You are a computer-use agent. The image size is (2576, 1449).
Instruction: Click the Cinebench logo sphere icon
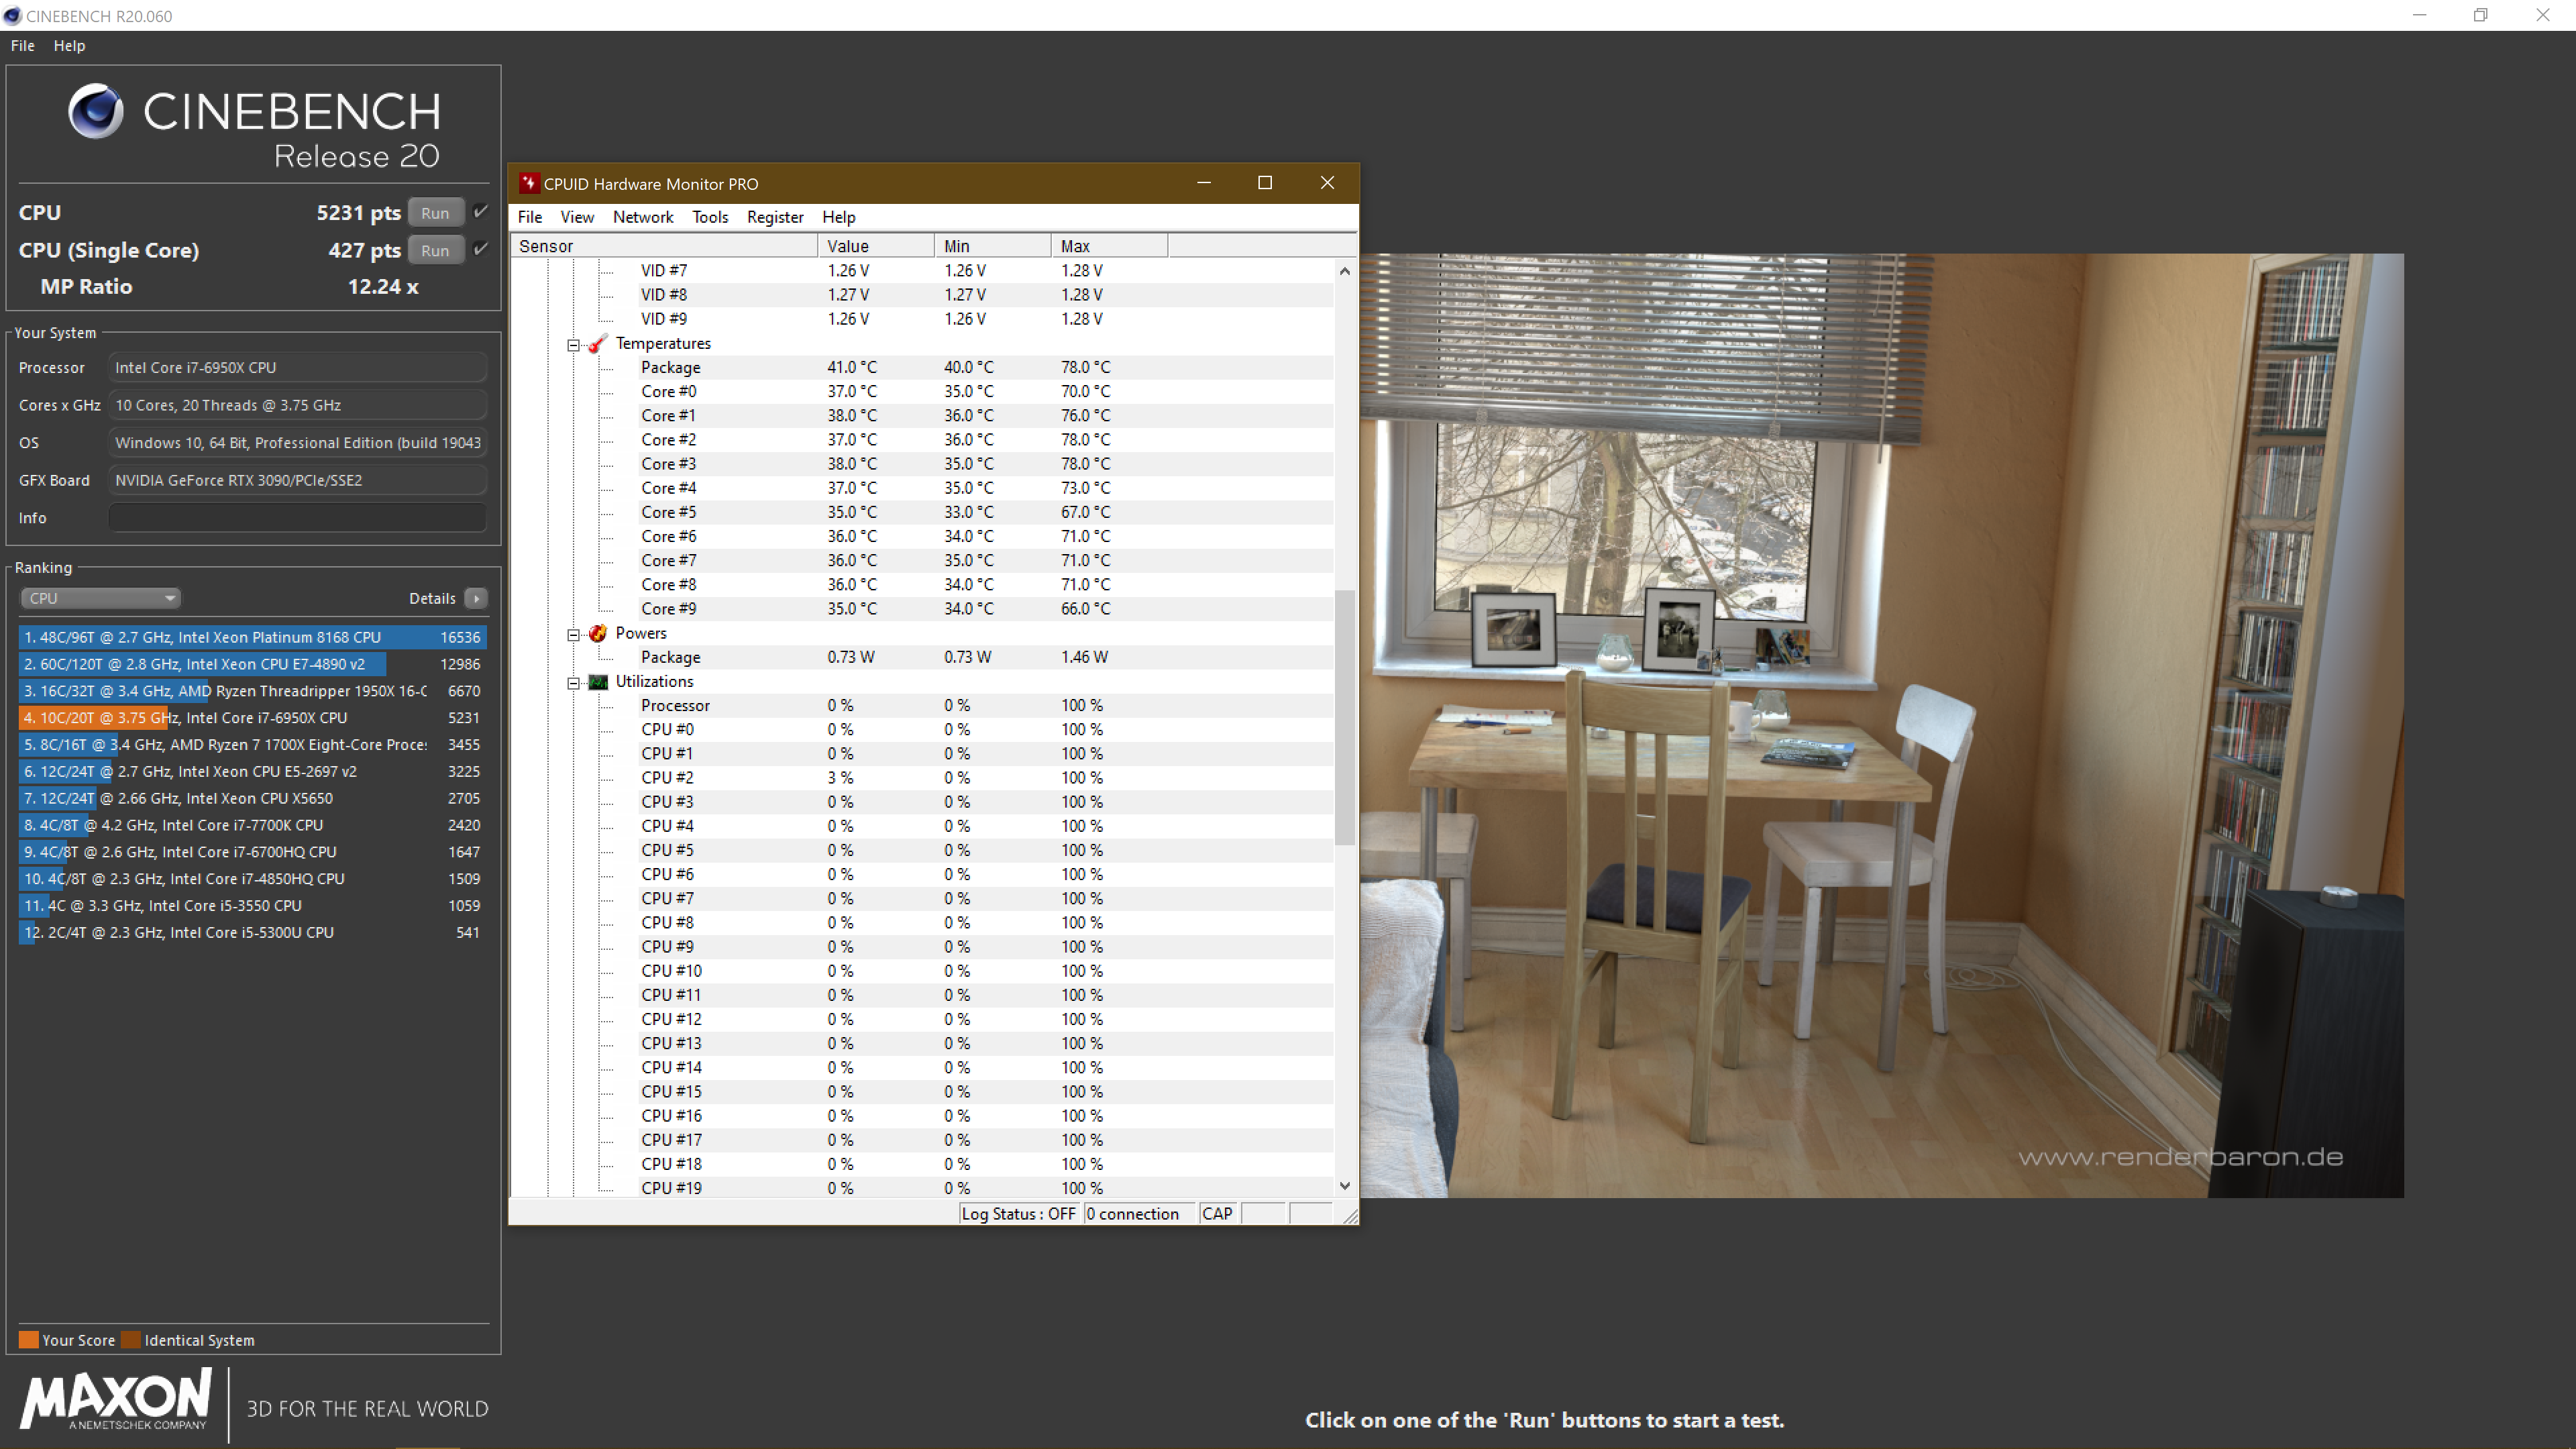pos(96,111)
